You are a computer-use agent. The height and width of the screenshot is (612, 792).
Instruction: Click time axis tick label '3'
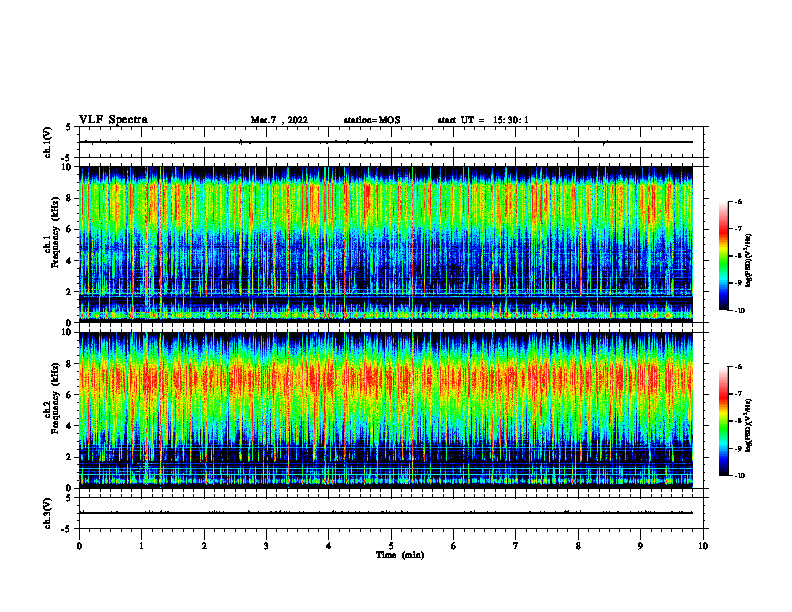click(x=266, y=546)
